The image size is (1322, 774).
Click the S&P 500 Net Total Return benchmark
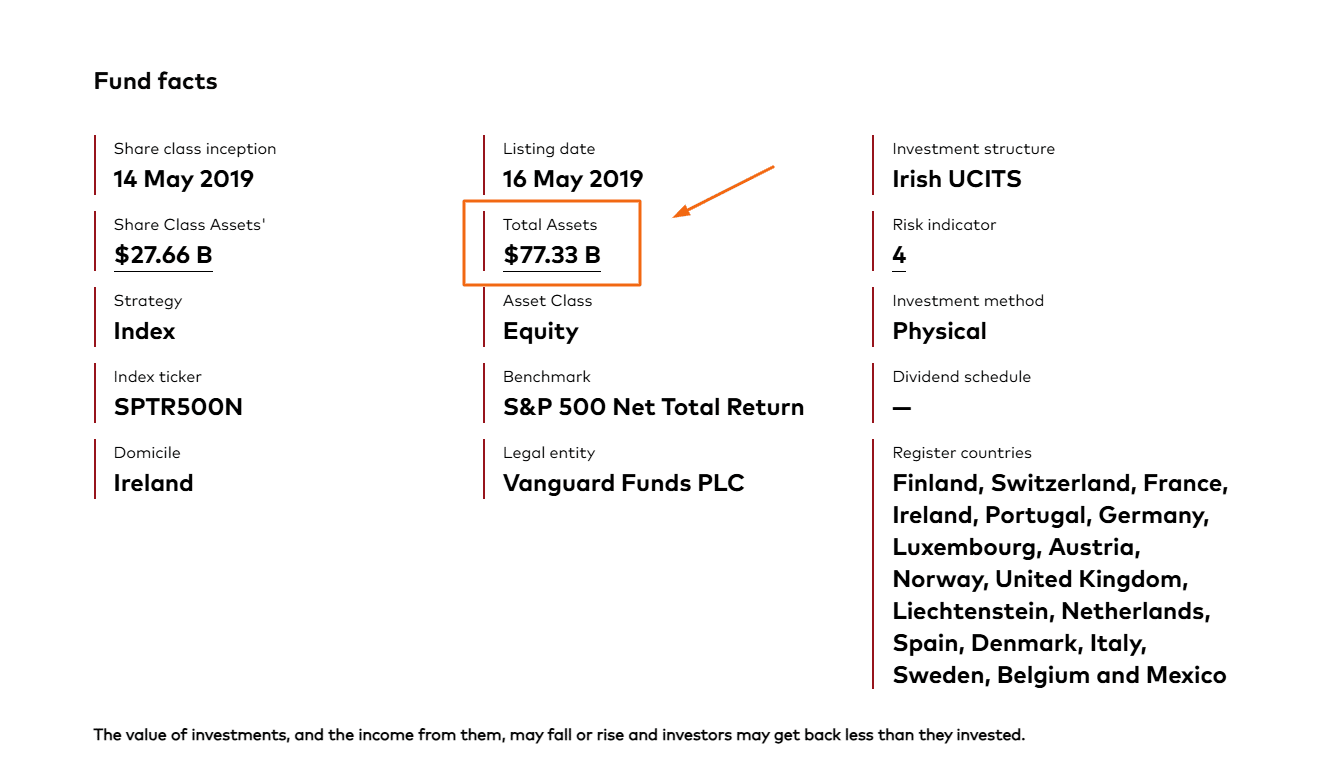653,408
